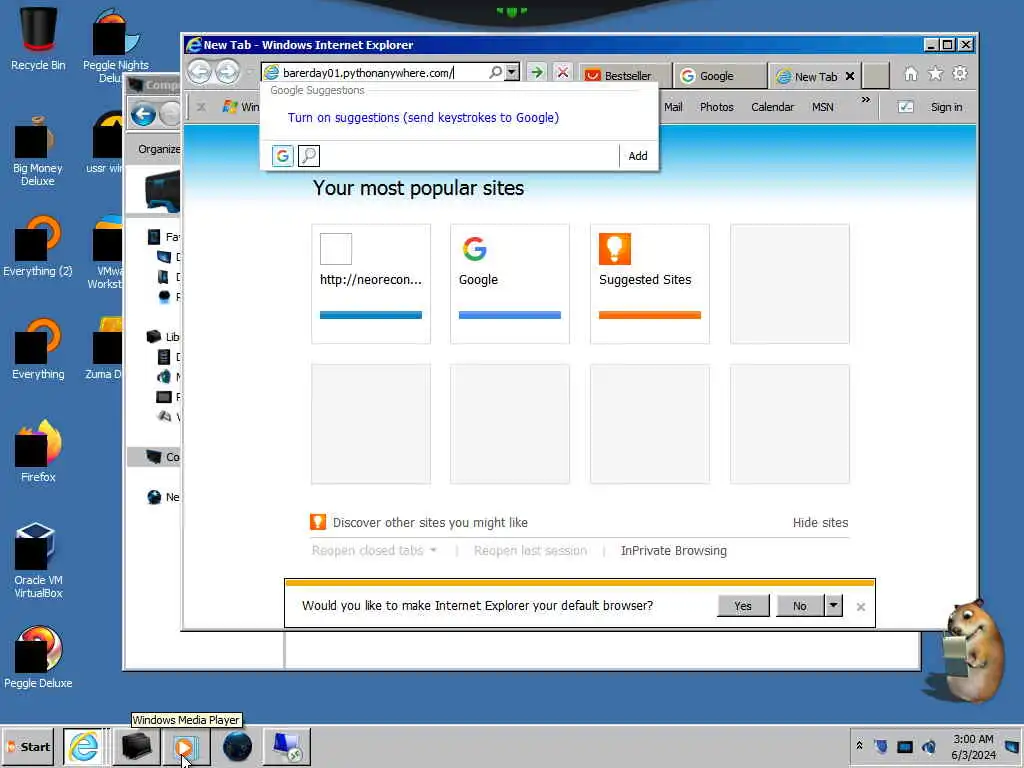Click Add search provider button
This screenshot has width=1024, height=768.
637,156
